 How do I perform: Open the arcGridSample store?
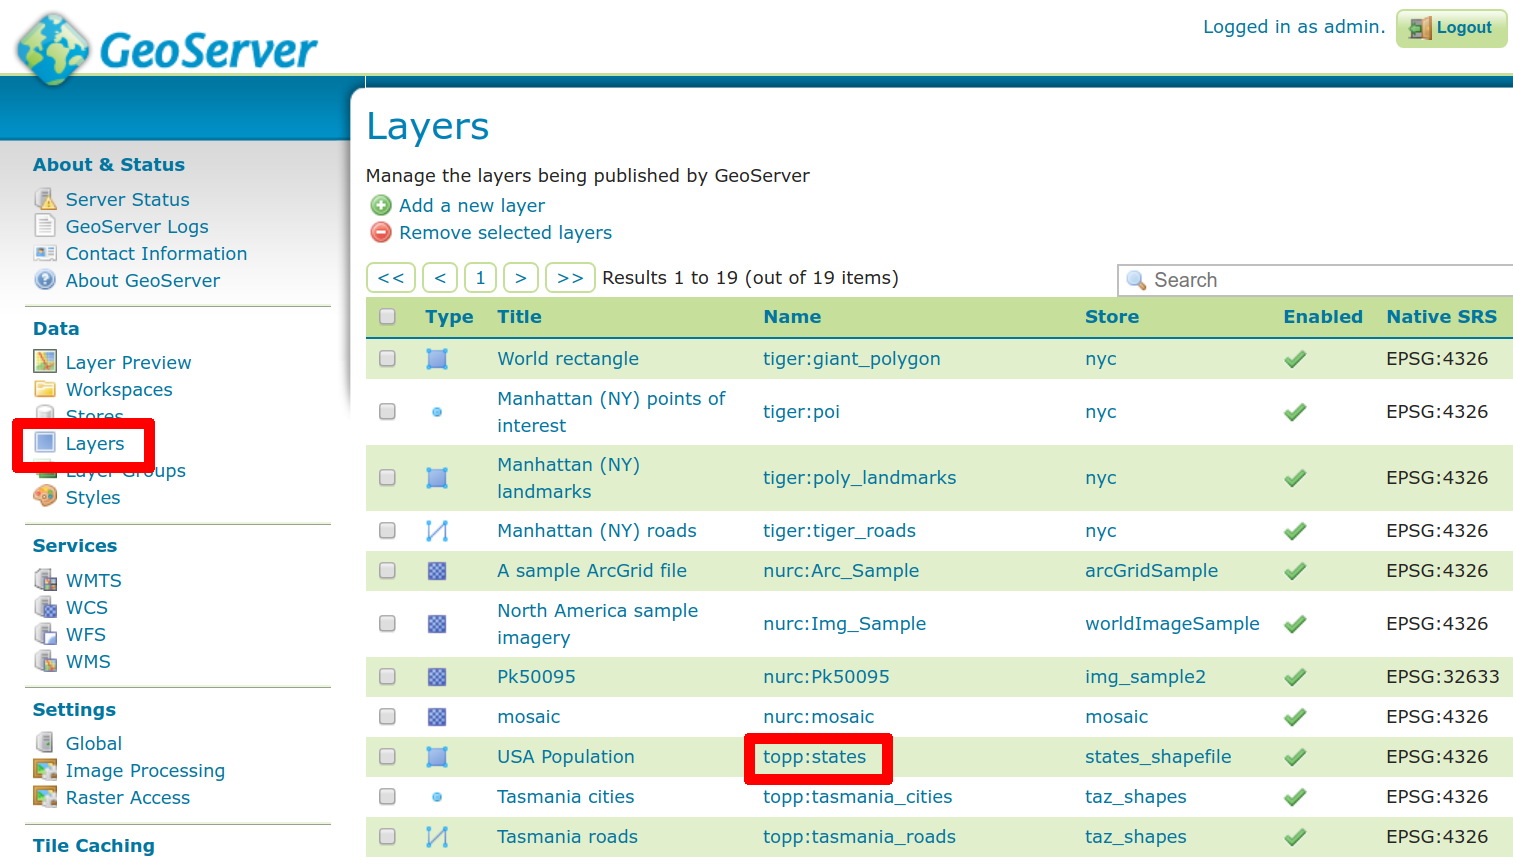pos(1152,571)
